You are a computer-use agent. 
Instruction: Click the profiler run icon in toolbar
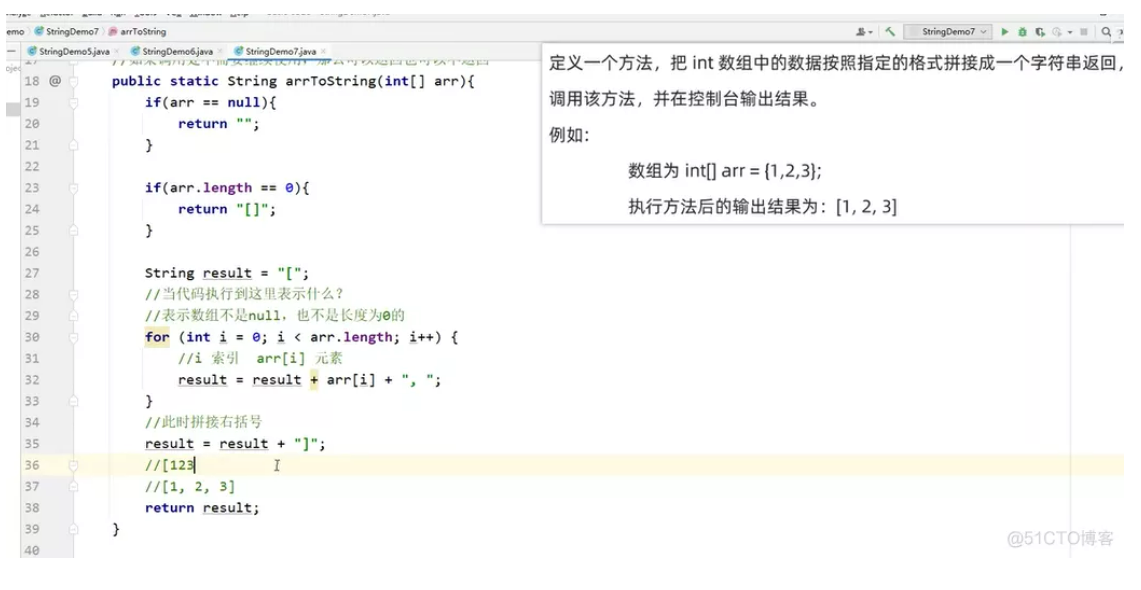[1057, 31]
